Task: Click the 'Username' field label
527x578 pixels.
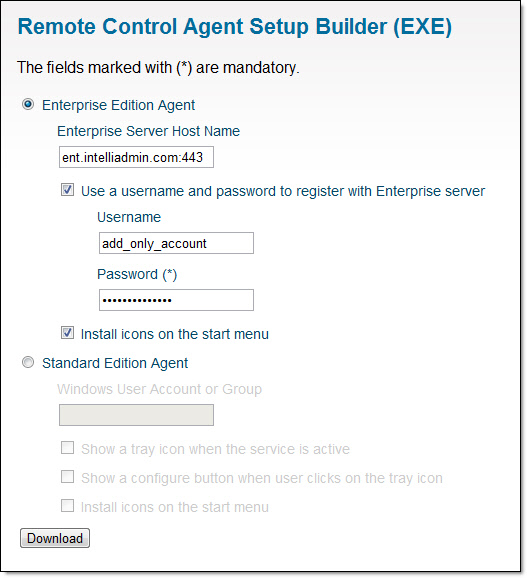Action: 129,217
